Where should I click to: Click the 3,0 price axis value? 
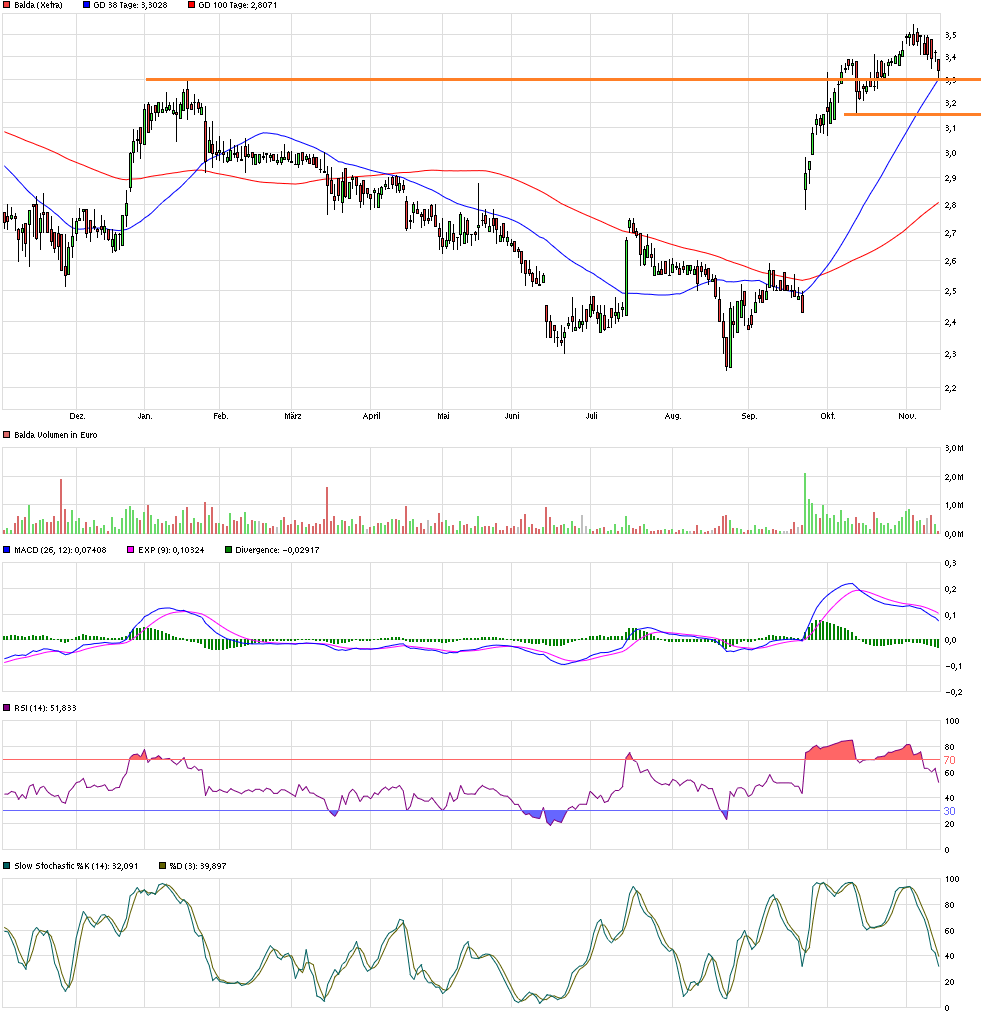pyautogui.click(x=950, y=153)
